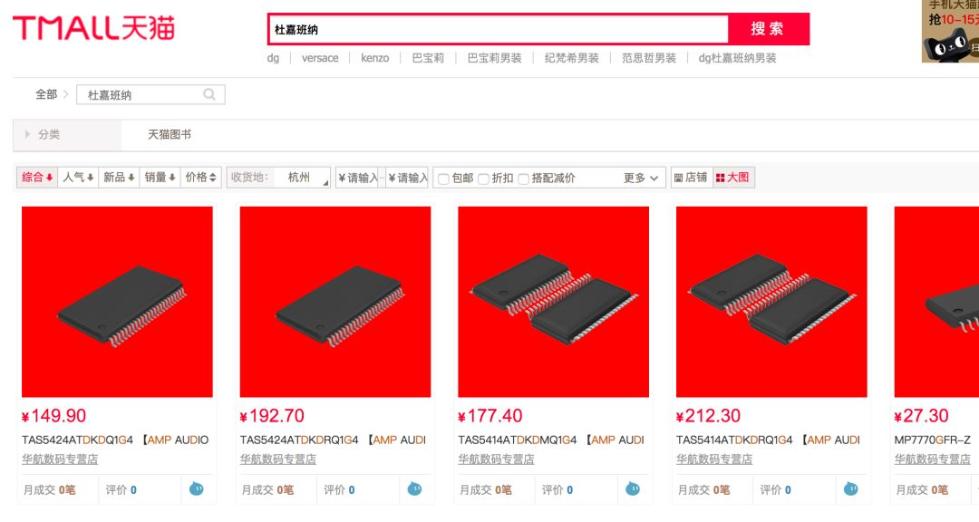Check the 搭配减价 checkbox
This screenshot has width=979, height=522.
523,179
